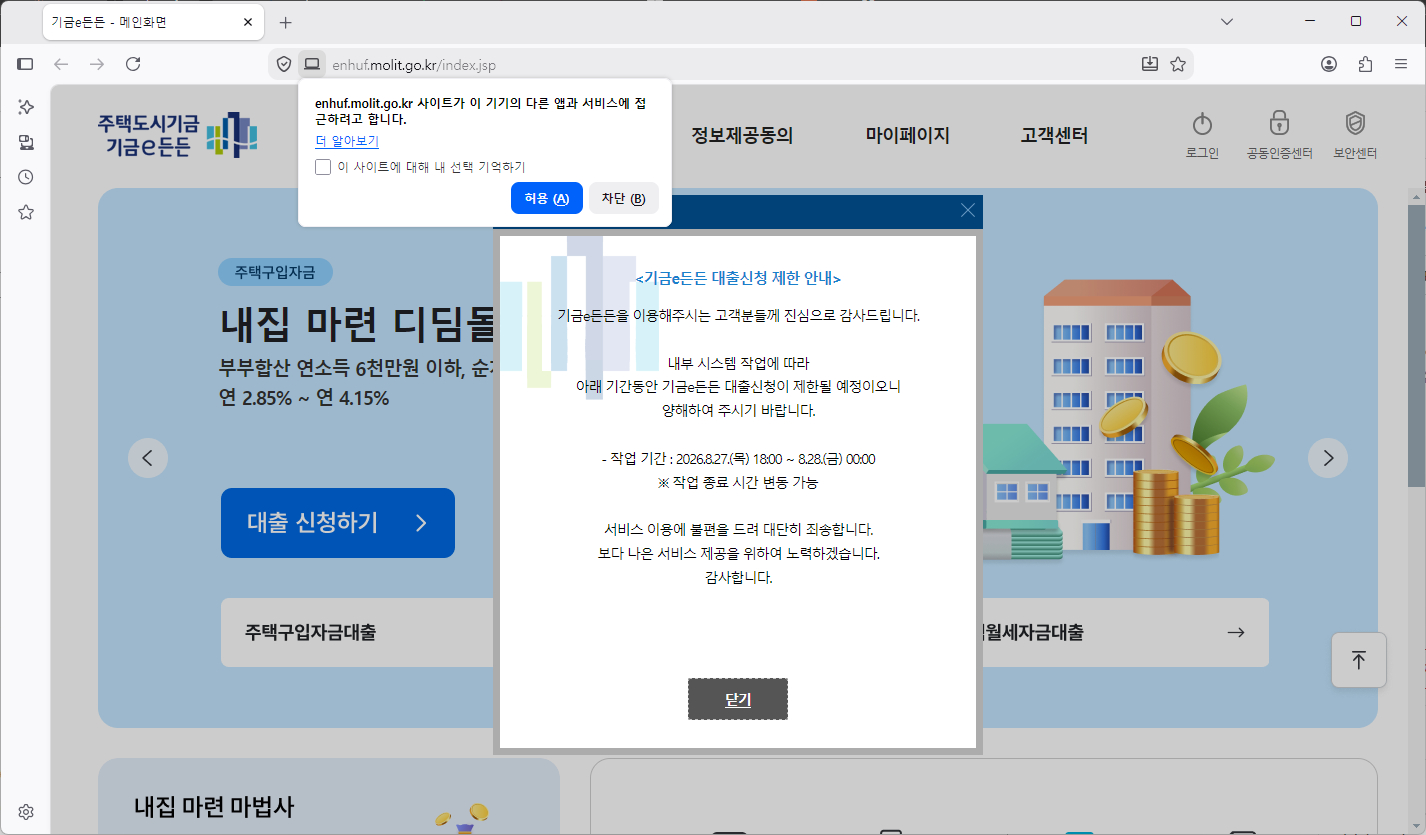Open the 마이페이지 menu
This screenshot has width=1426, height=835.
click(908, 135)
